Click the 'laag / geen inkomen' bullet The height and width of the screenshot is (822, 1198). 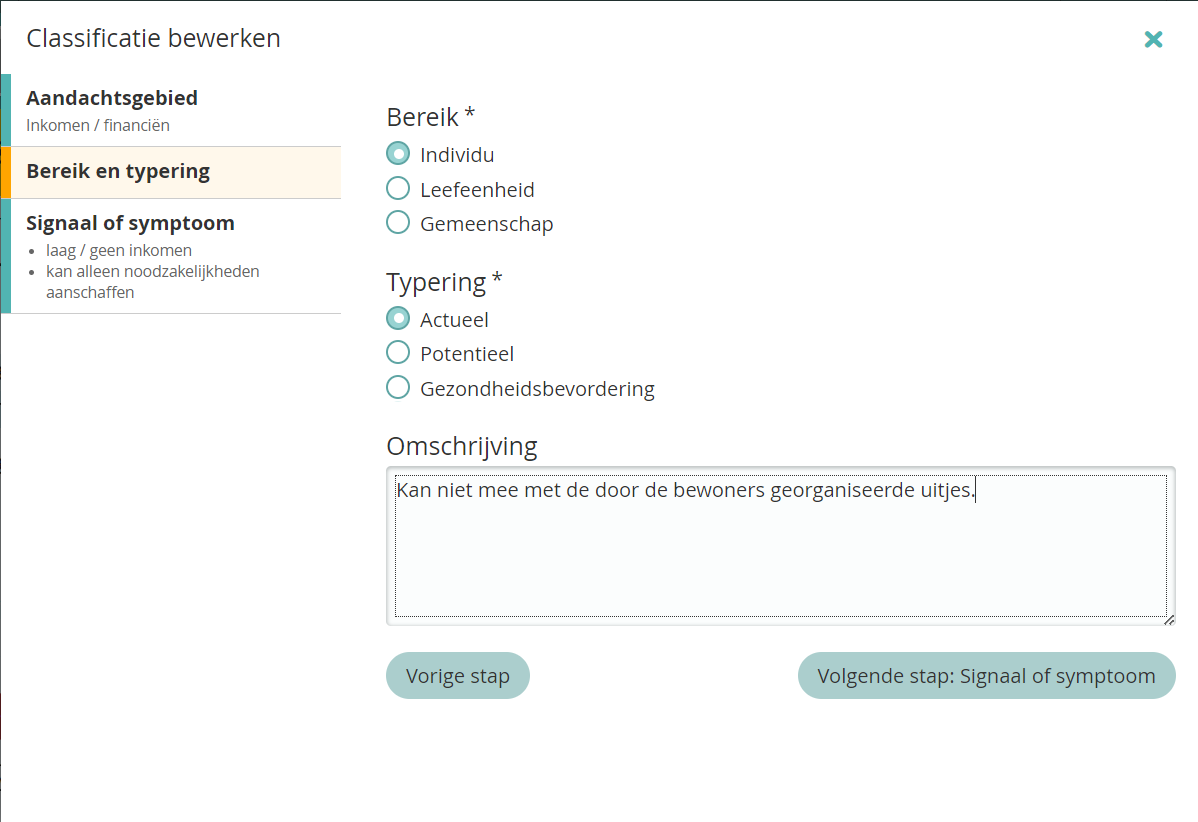pos(119,250)
